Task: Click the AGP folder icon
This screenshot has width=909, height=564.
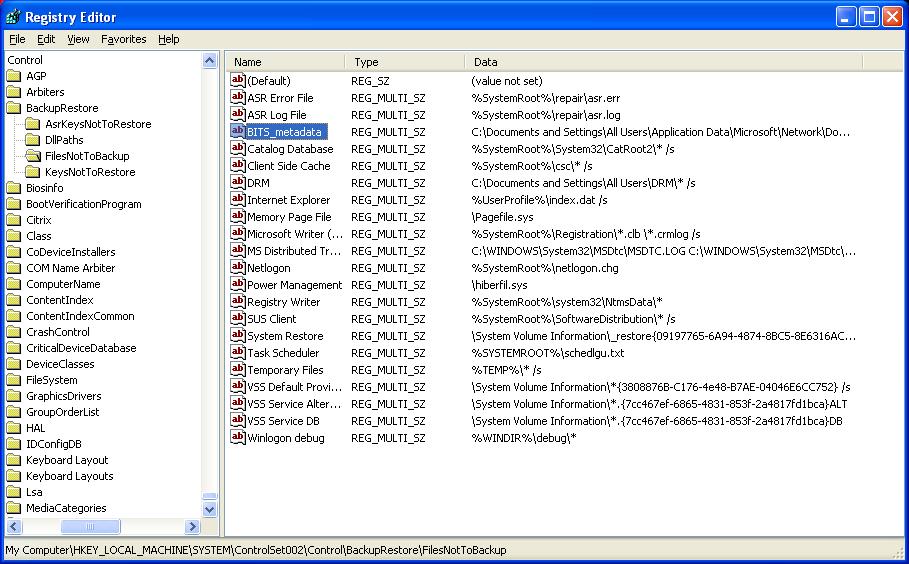Action: tap(13, 76)
